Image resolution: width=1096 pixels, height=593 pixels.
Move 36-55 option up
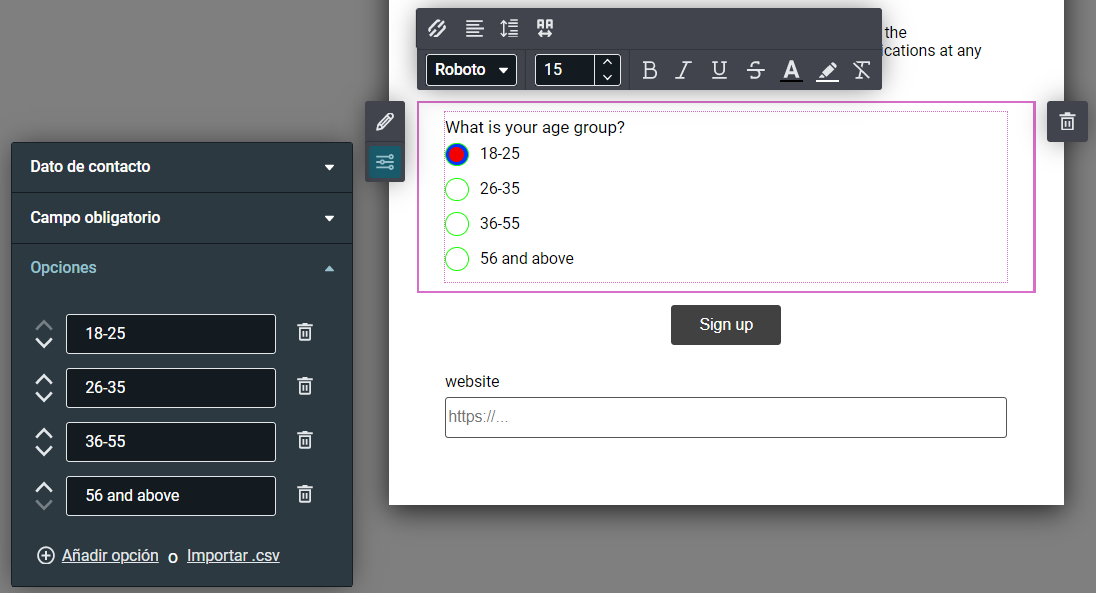pyautogui.click(x=44, y=433)
